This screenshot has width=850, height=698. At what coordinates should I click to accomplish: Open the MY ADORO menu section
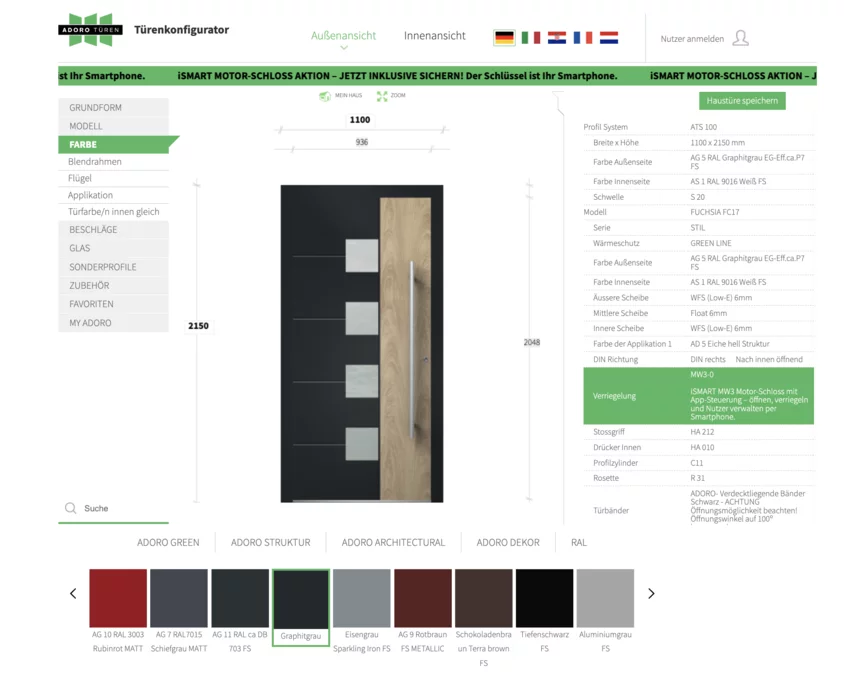[x=113, y=323]
